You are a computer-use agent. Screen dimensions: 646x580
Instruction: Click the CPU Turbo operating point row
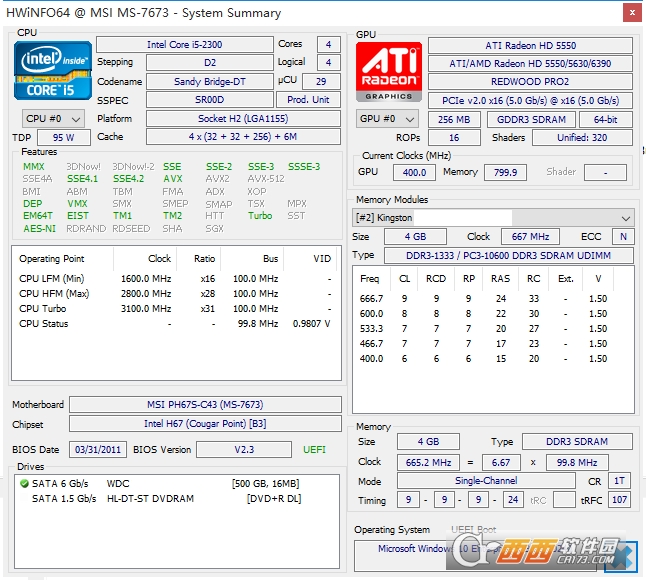pyautogui.click(x=175, y=309)
